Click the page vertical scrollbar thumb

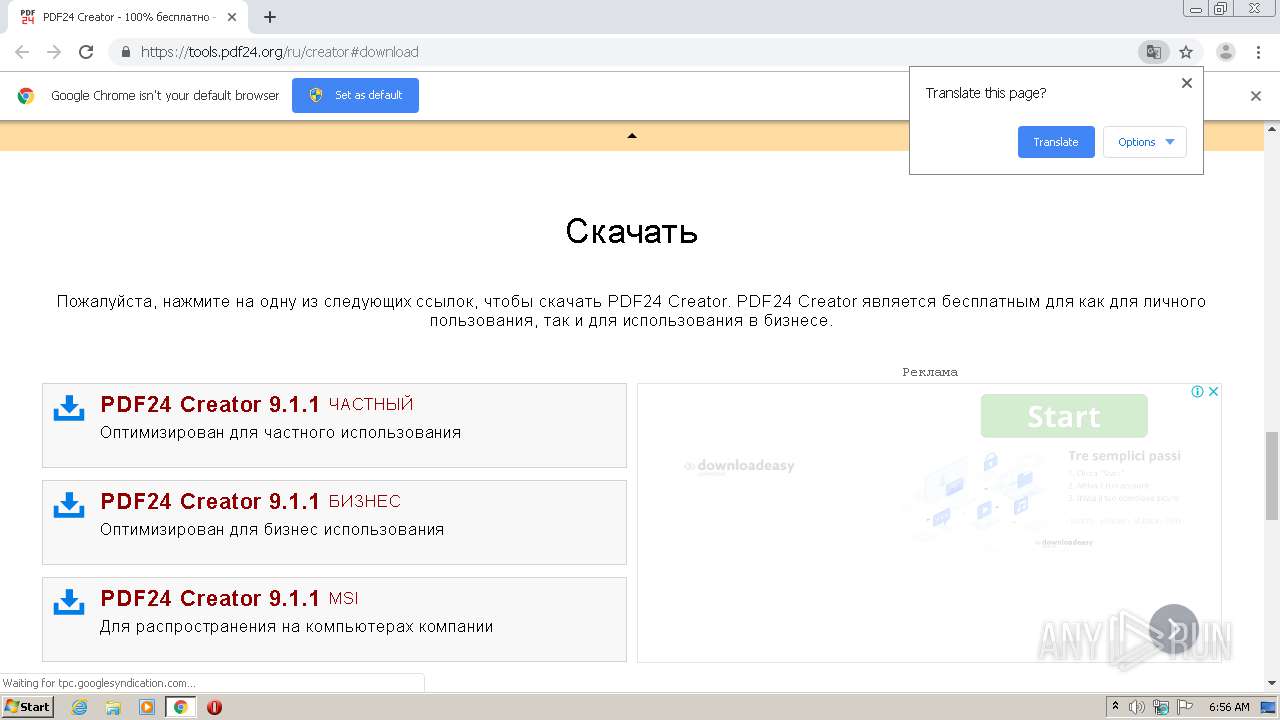[1271, 476]
